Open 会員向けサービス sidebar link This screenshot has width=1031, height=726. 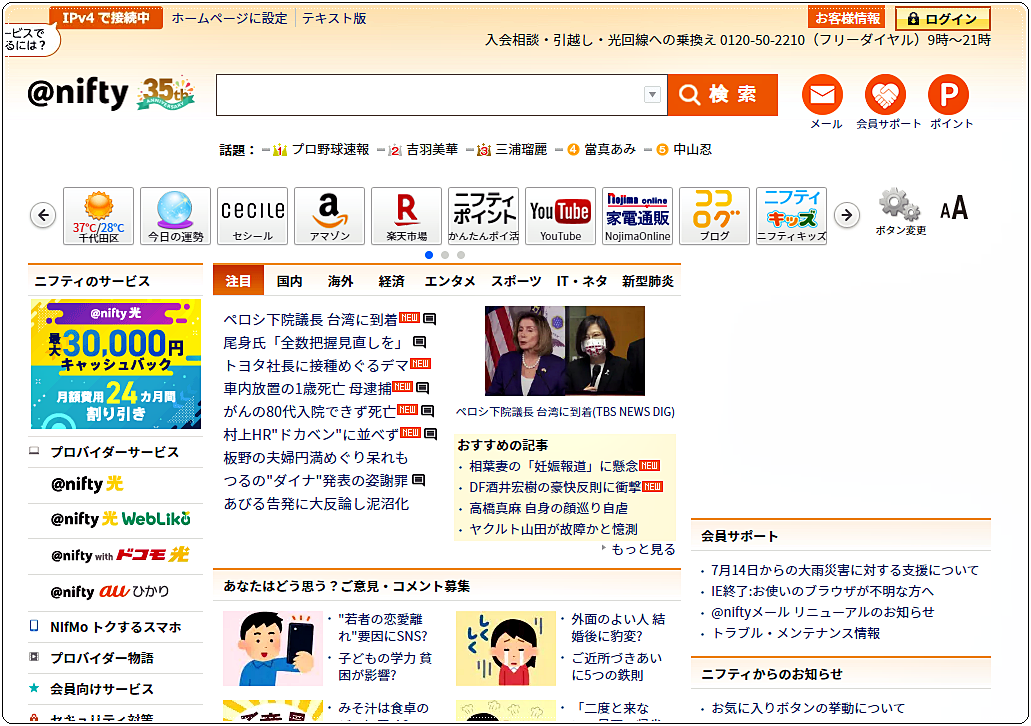point(102,689)
